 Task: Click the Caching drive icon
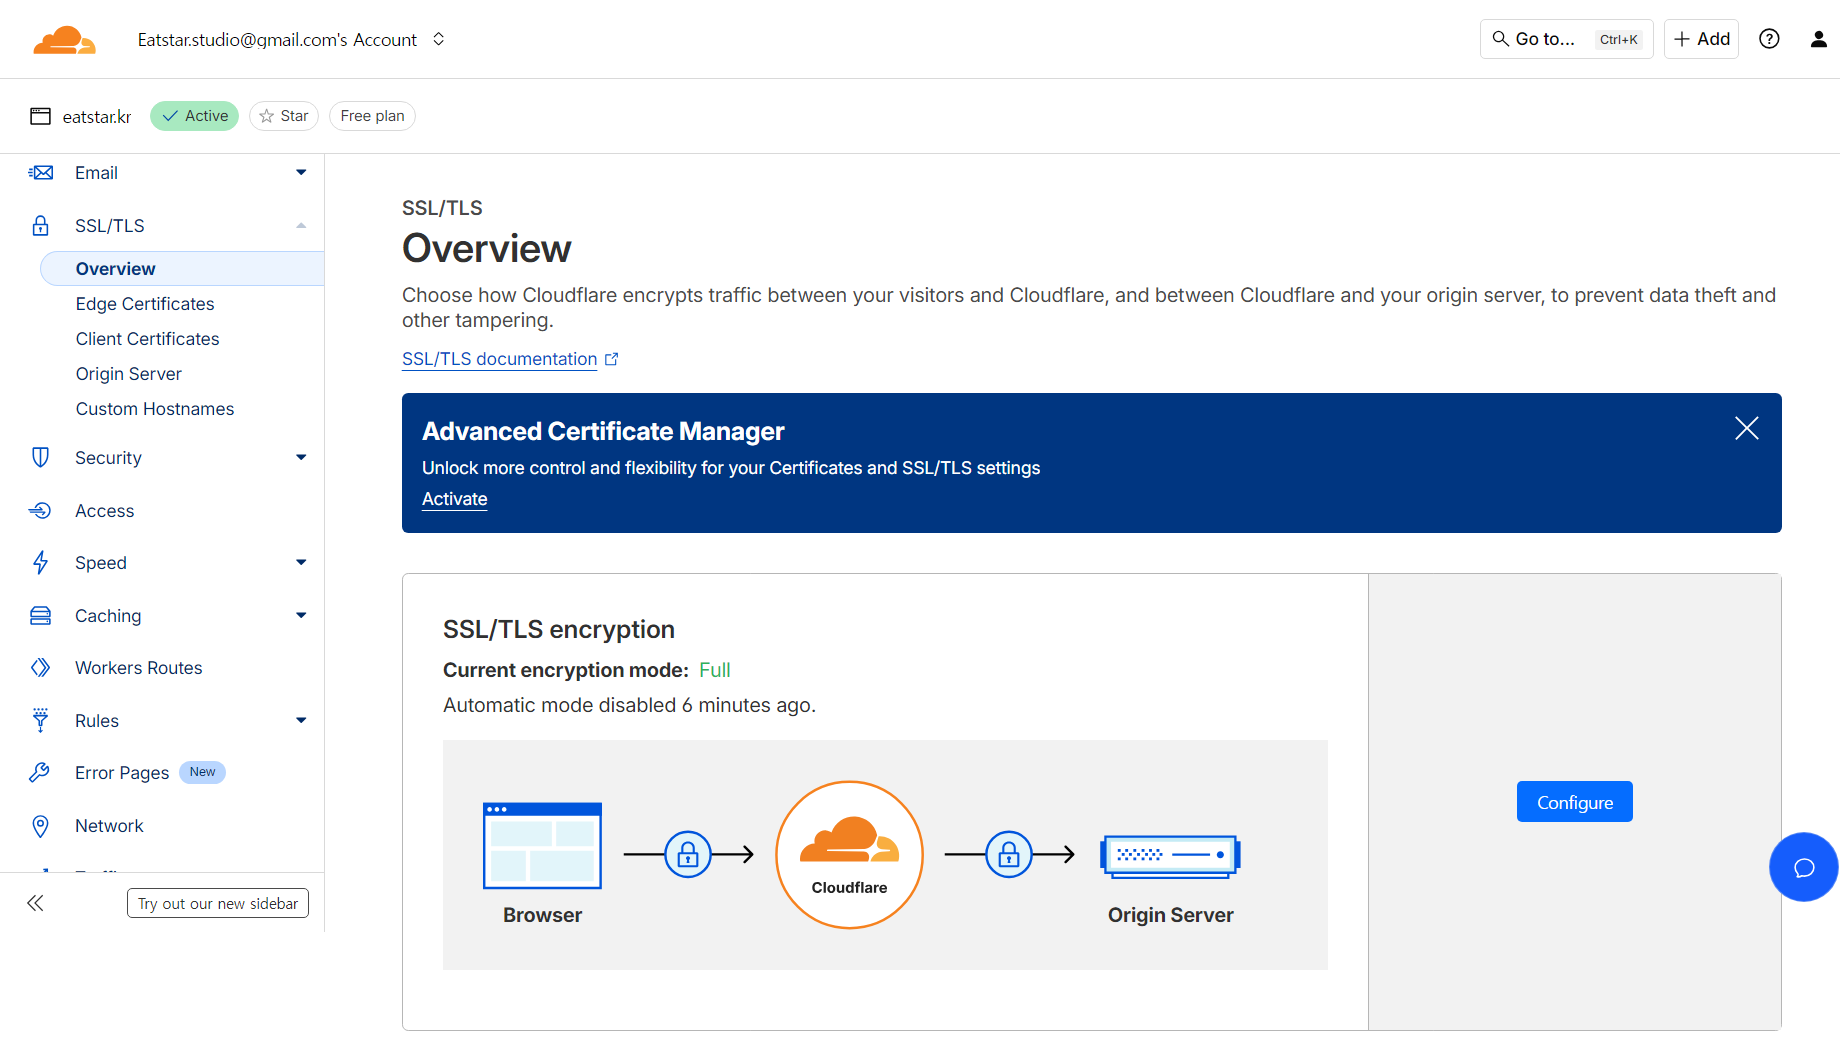40,616
